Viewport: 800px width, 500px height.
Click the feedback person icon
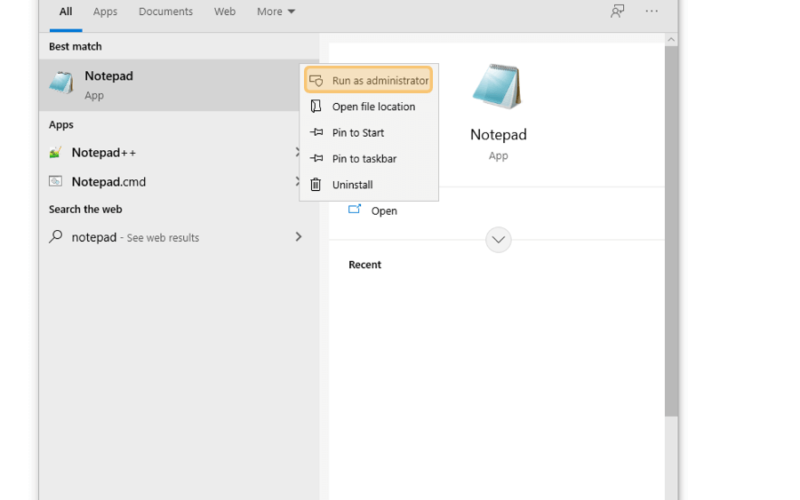click(617, 11)
